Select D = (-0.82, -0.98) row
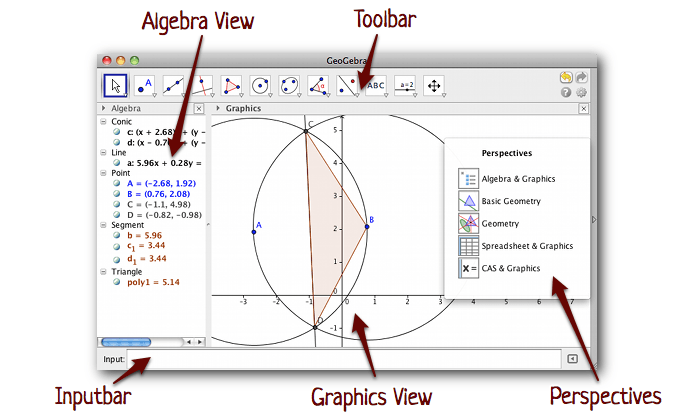Screen dimensions: 700x420 pos(164,215)
